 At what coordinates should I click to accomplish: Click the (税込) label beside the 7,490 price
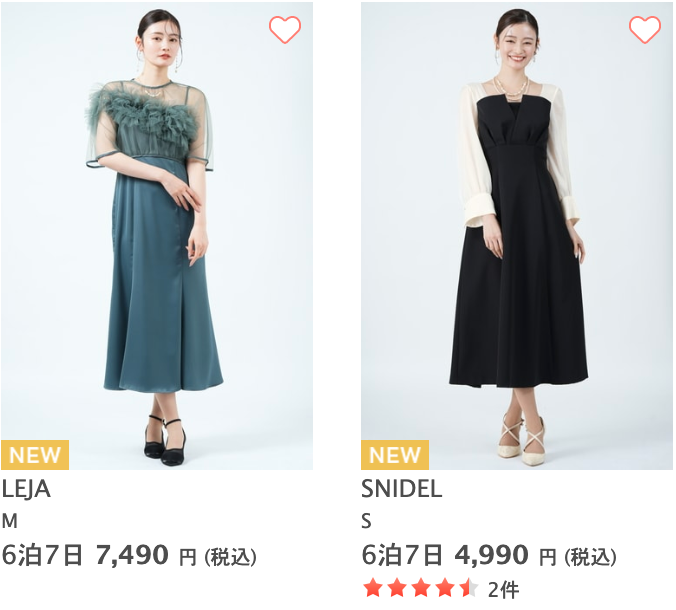(x=231, y=557)
